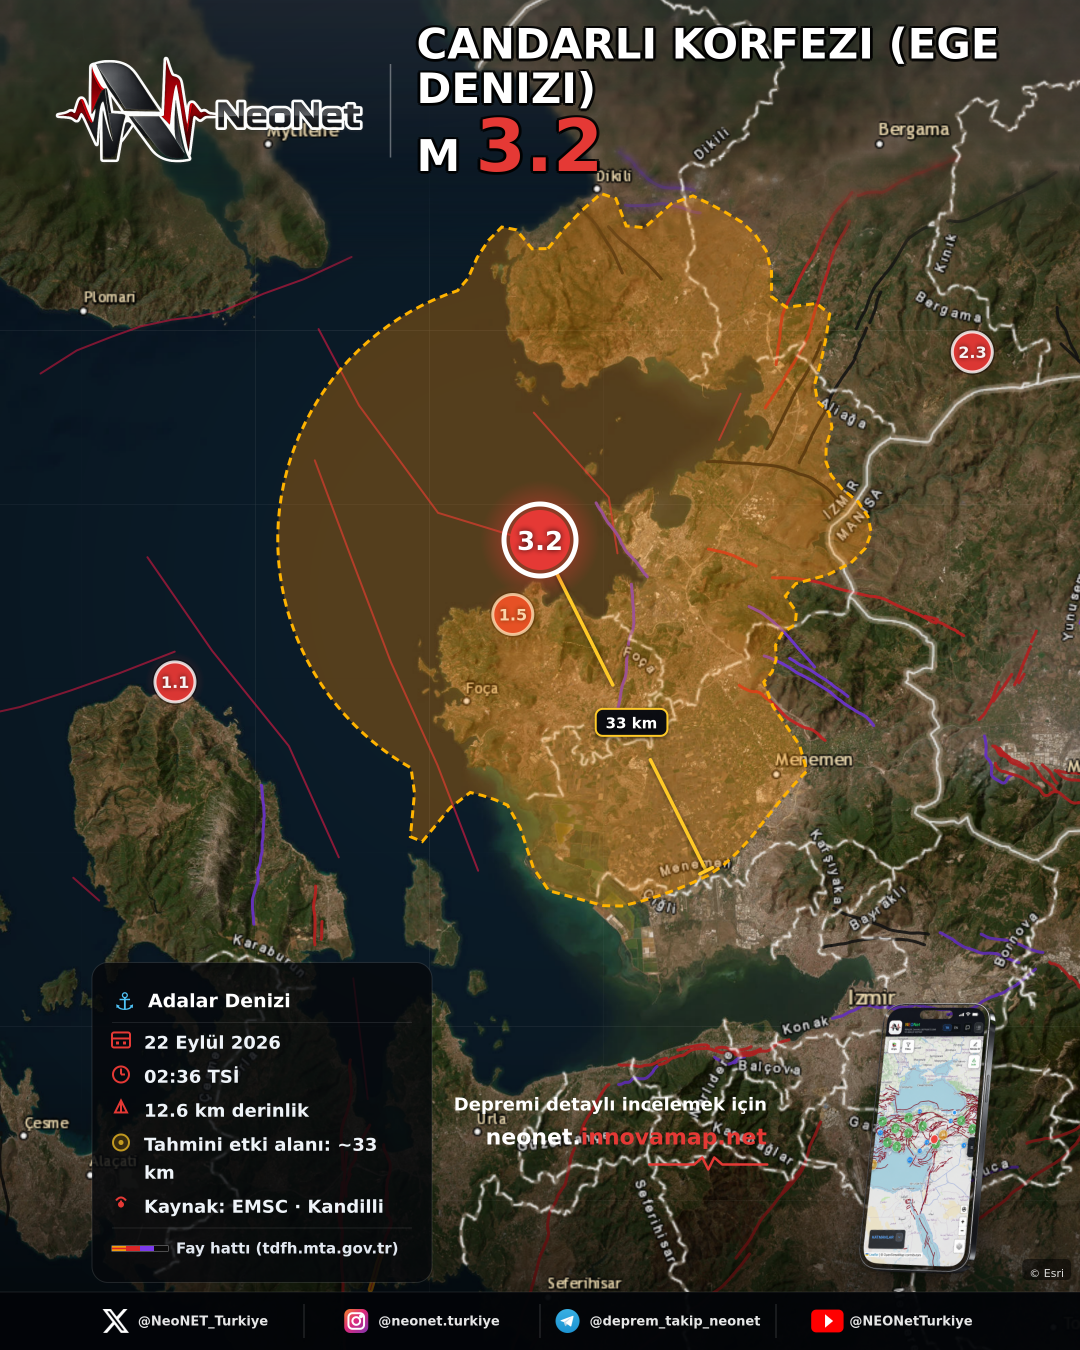Click the YouTube logo icon

tap(826, 1321)
